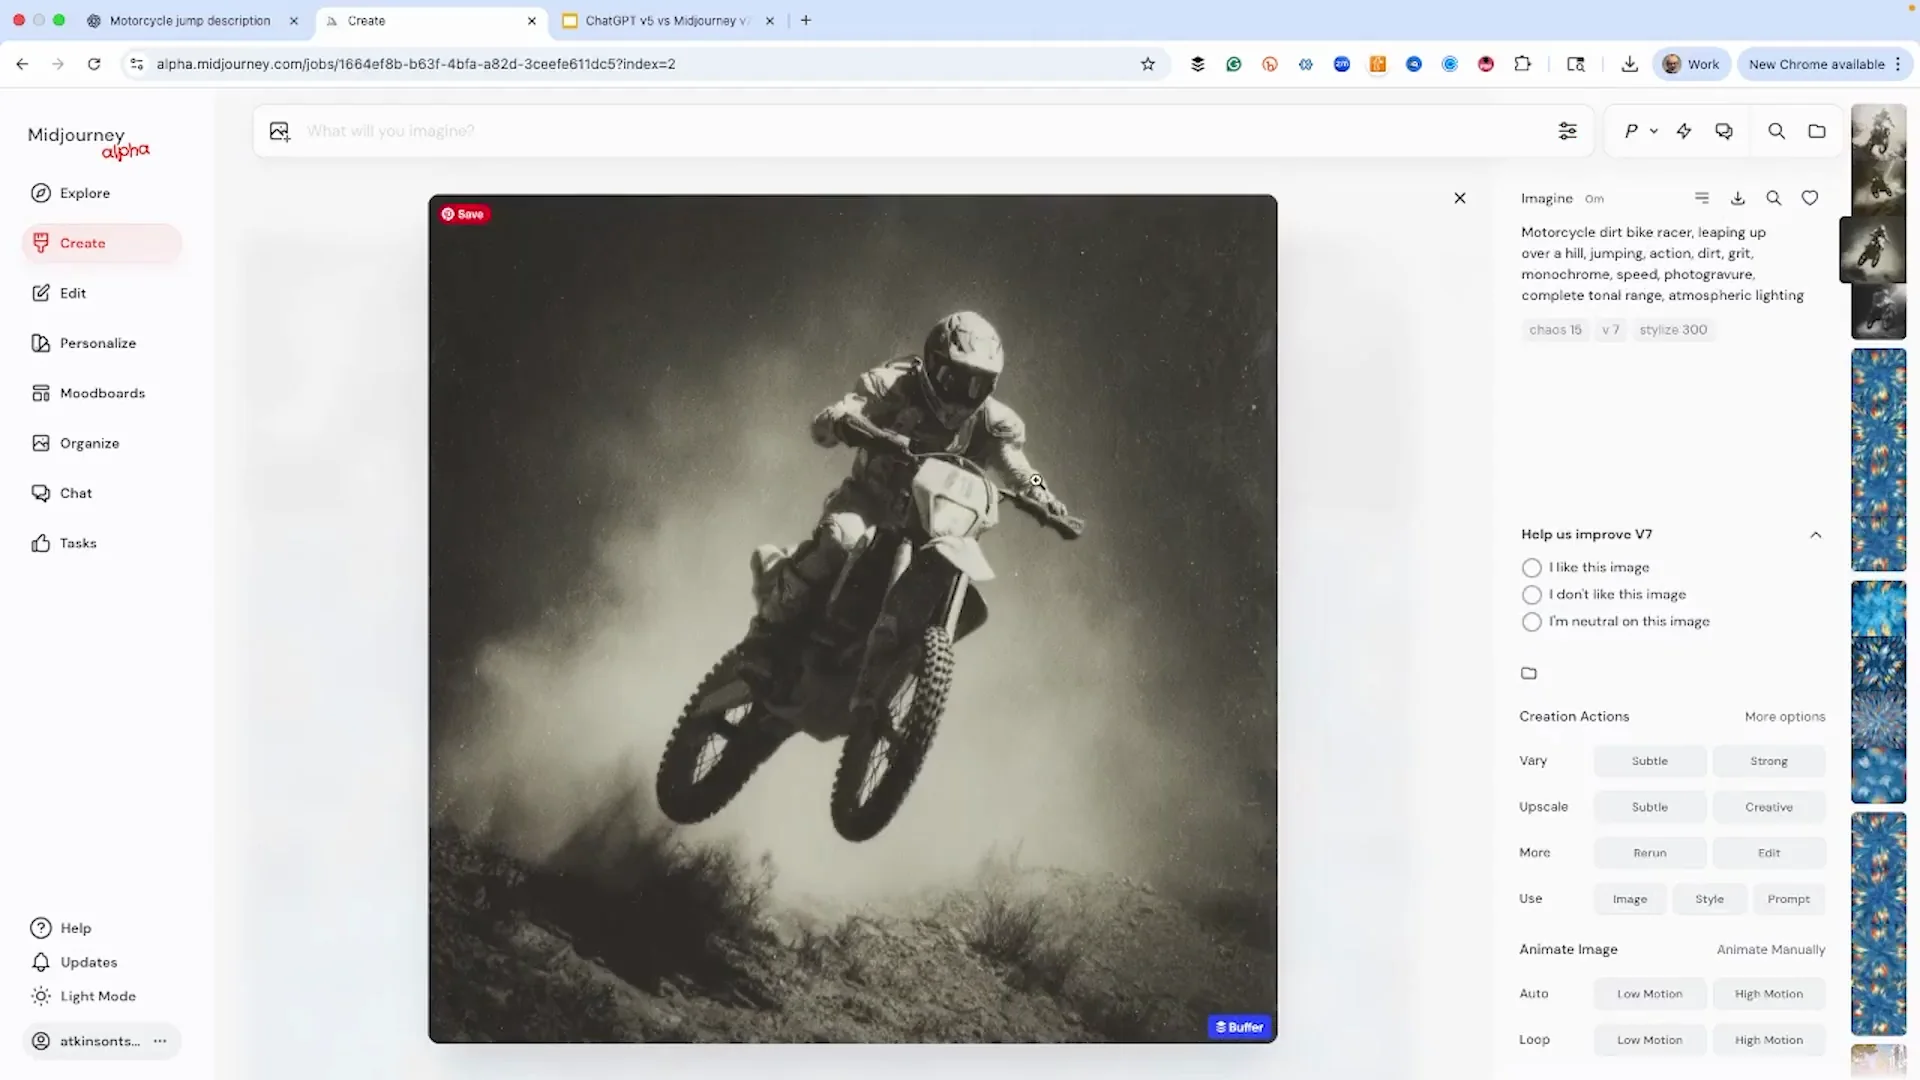Viewport: 1920px width, 1080px height.
Task: Favorite the image with the heart icon
Action: tap(1810, 198)
